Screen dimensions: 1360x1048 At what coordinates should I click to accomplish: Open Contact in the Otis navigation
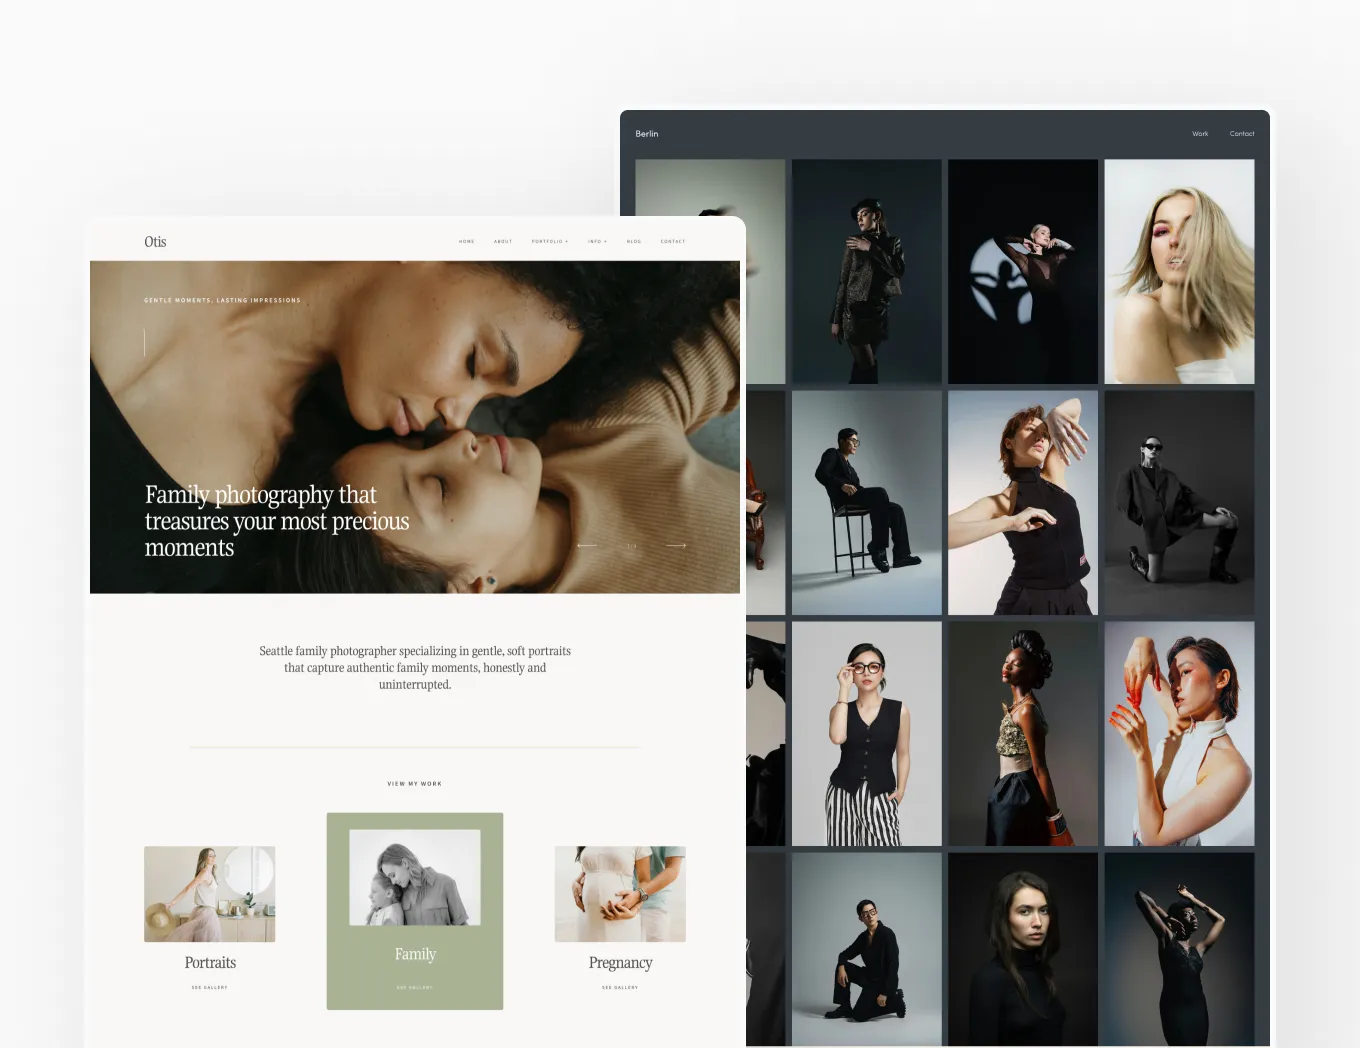(673, 242)
